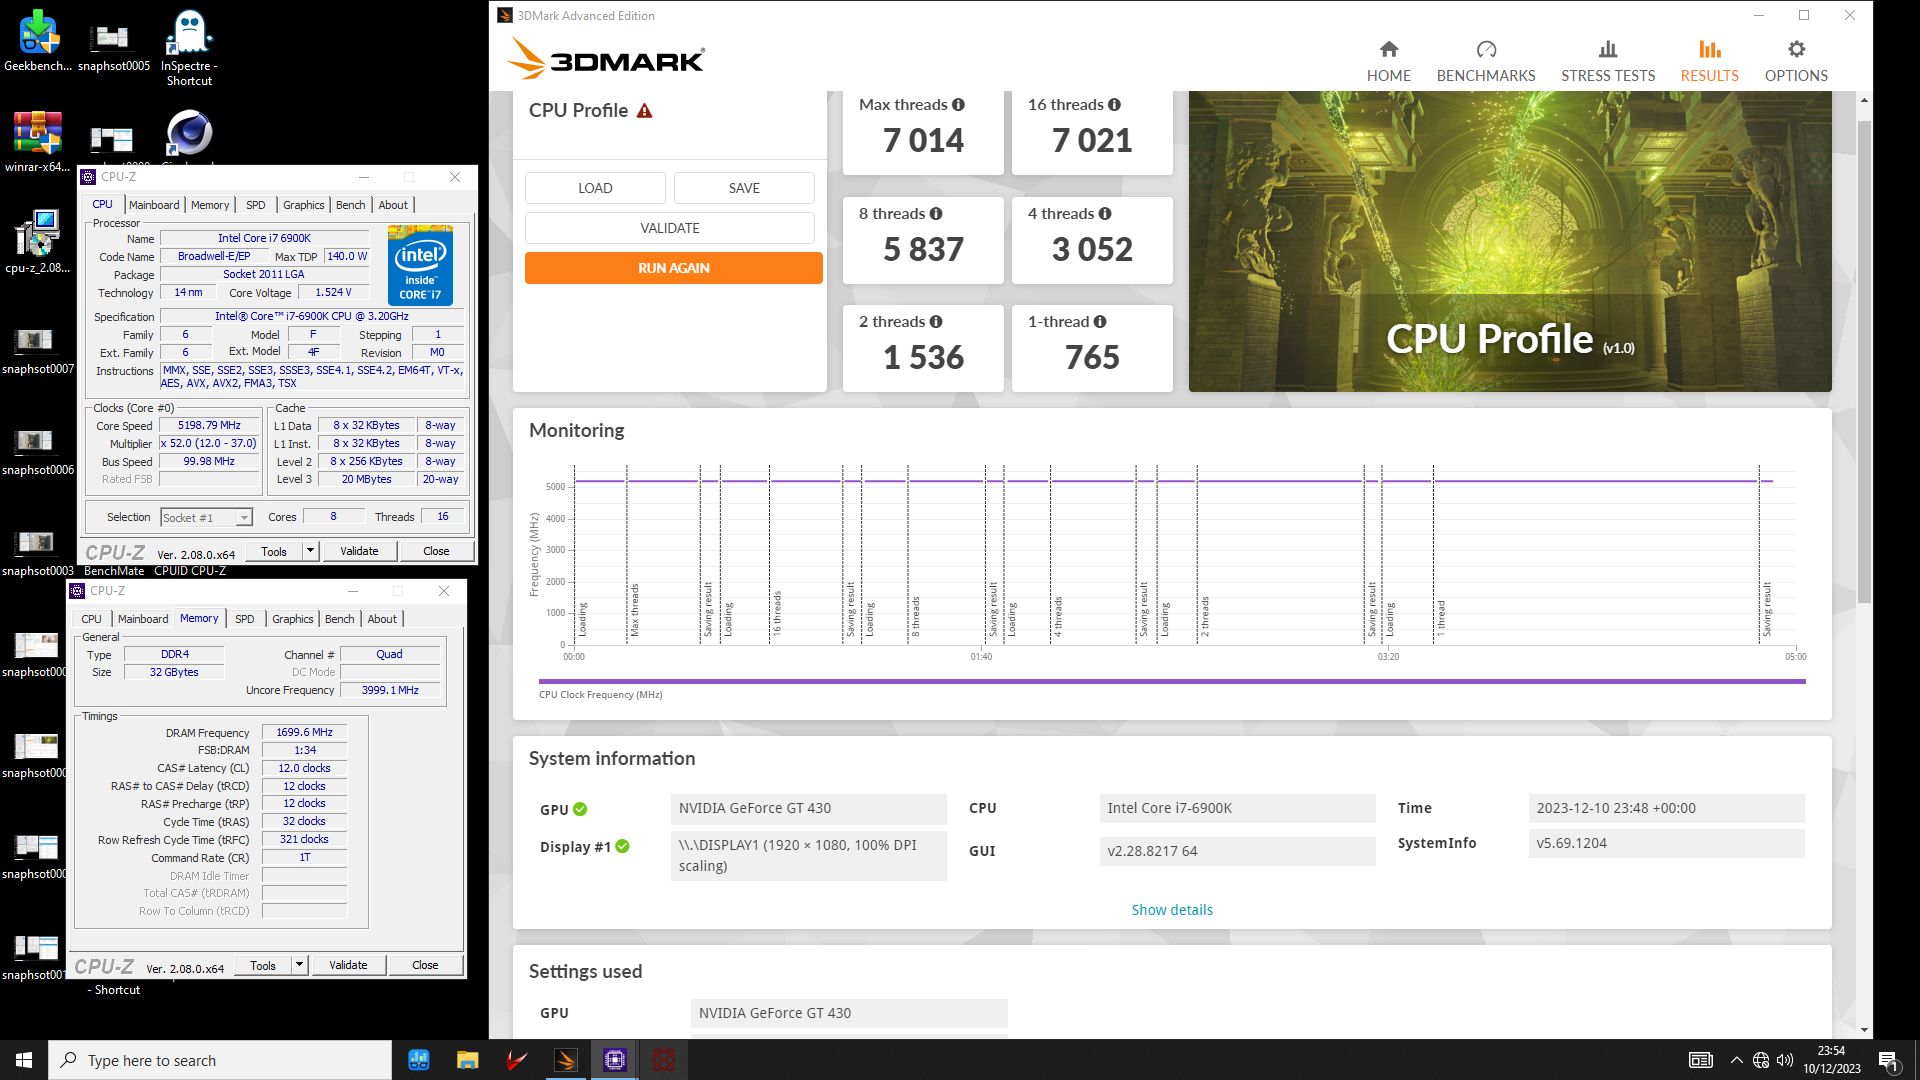
Task: Click the scroll down arrow in 3DMark
Action: 1864,1030
